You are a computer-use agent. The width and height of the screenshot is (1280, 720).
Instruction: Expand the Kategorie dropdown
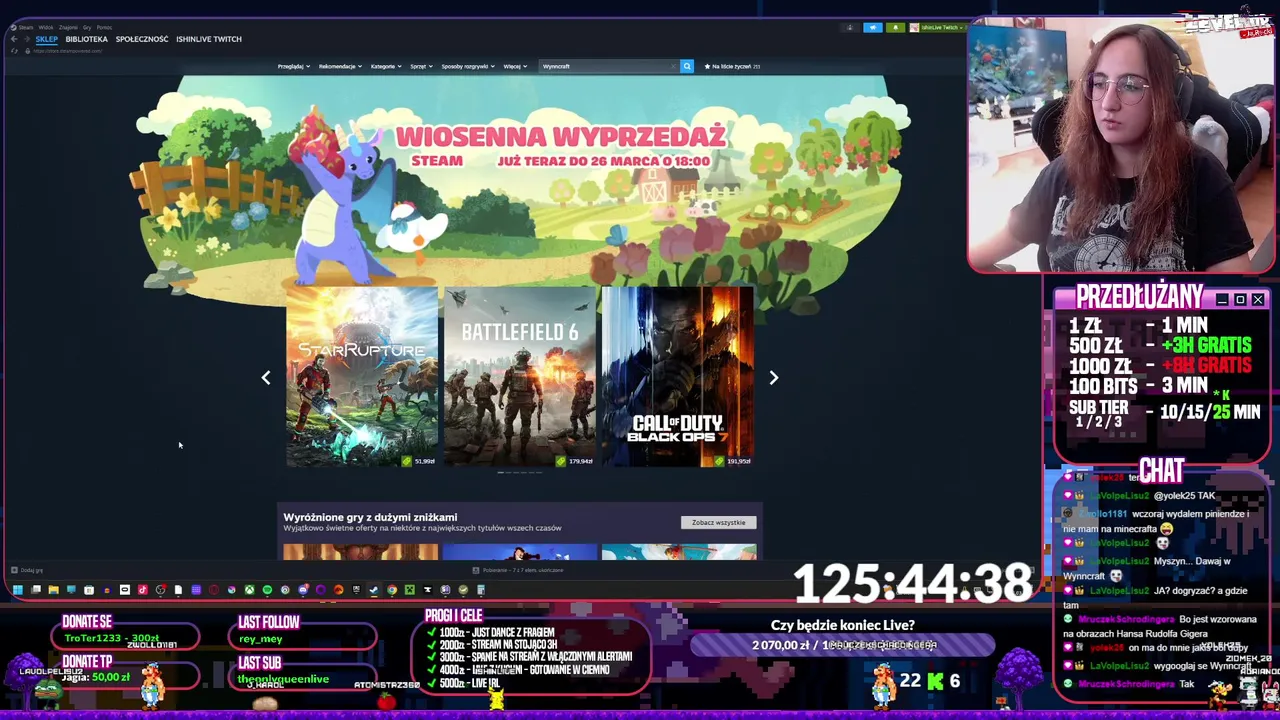click(x=386, y=66)
